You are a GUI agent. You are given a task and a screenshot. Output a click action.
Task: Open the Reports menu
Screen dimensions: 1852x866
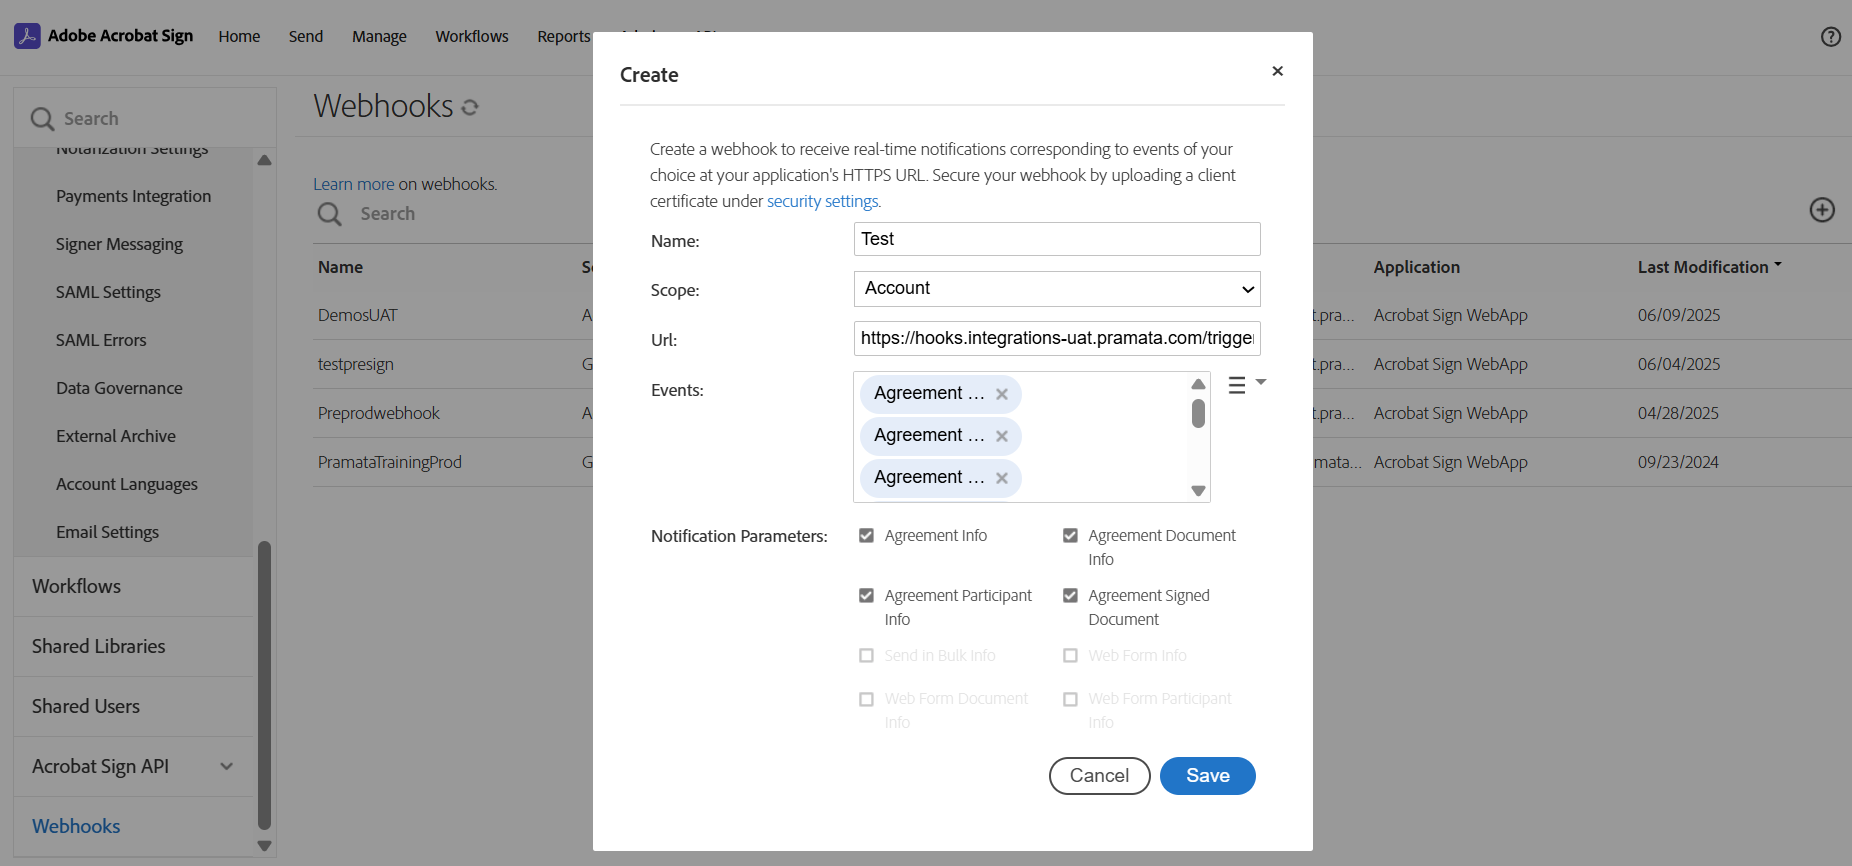point(564,37)
